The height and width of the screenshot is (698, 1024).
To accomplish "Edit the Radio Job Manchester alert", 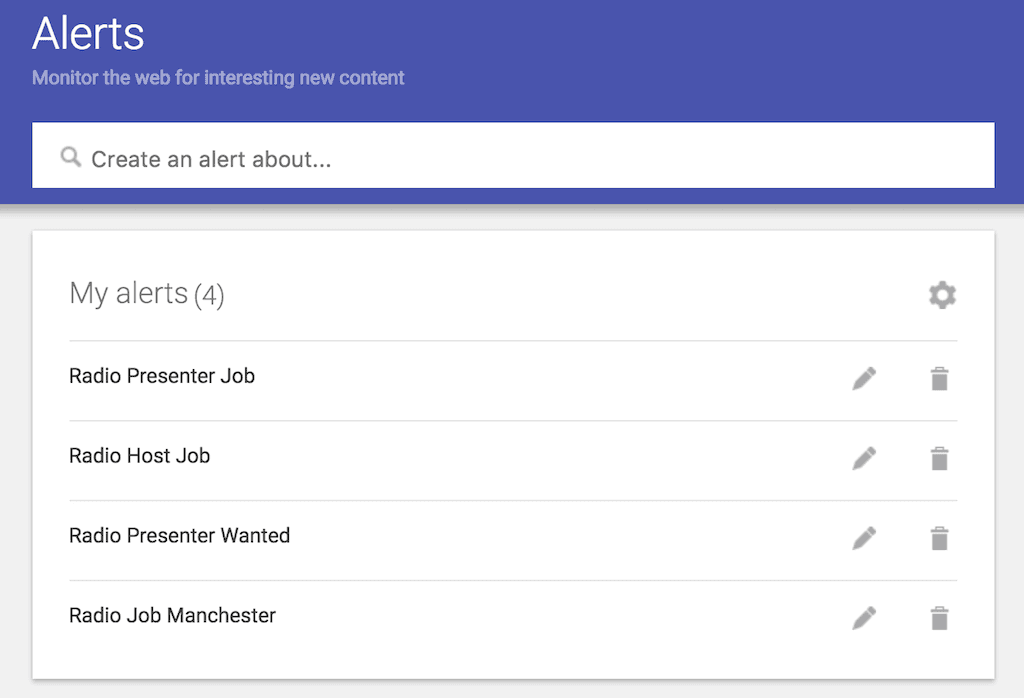I will click(864, 618).
